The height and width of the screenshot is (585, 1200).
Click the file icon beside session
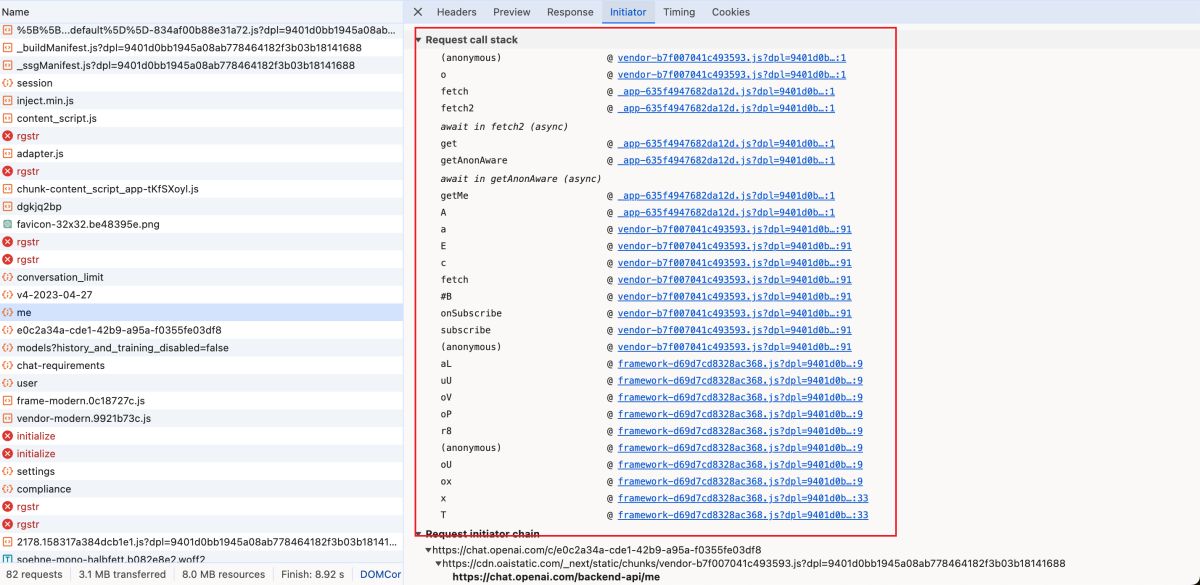(x=7, y=83)
